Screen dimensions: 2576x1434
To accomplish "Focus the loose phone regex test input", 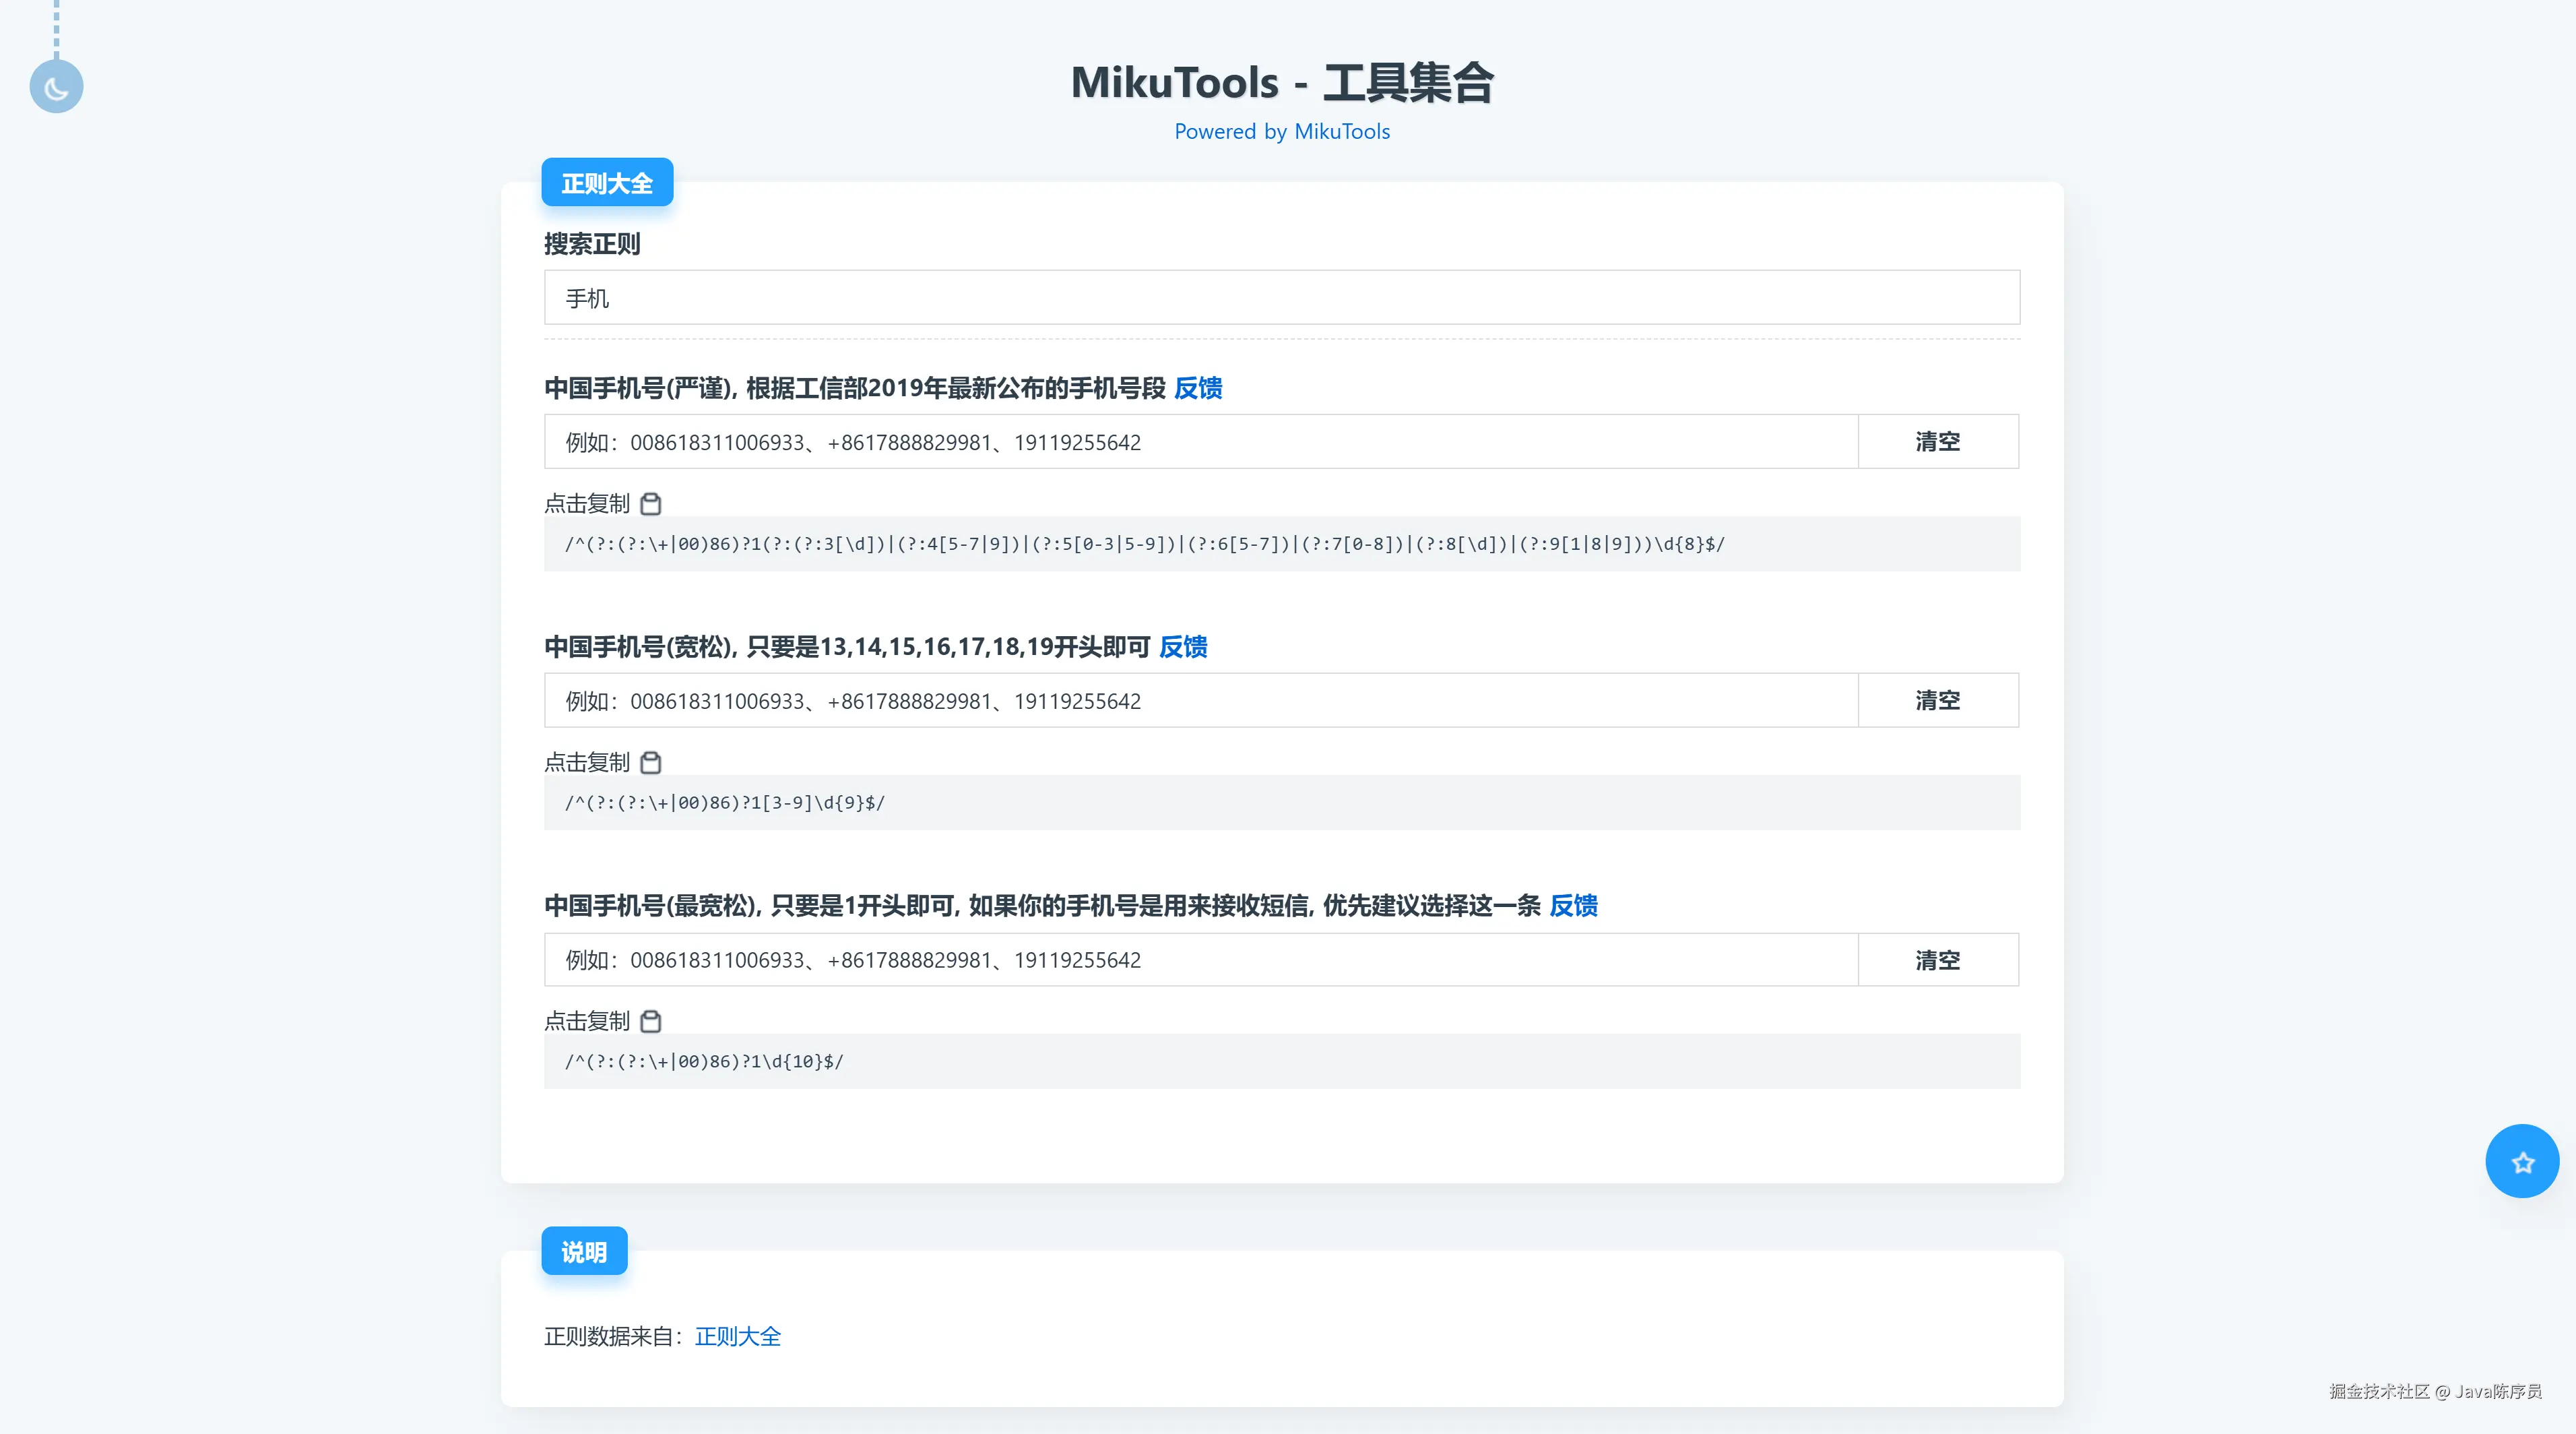I will coord(1200,701).
